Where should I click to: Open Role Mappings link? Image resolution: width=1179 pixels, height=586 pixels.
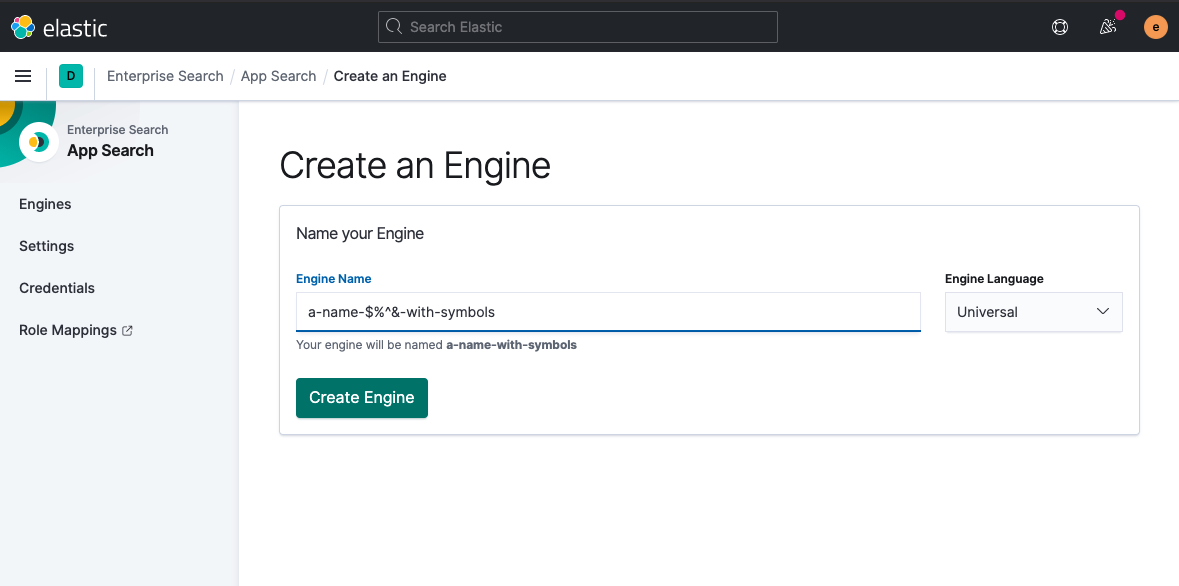coord(68,330)
